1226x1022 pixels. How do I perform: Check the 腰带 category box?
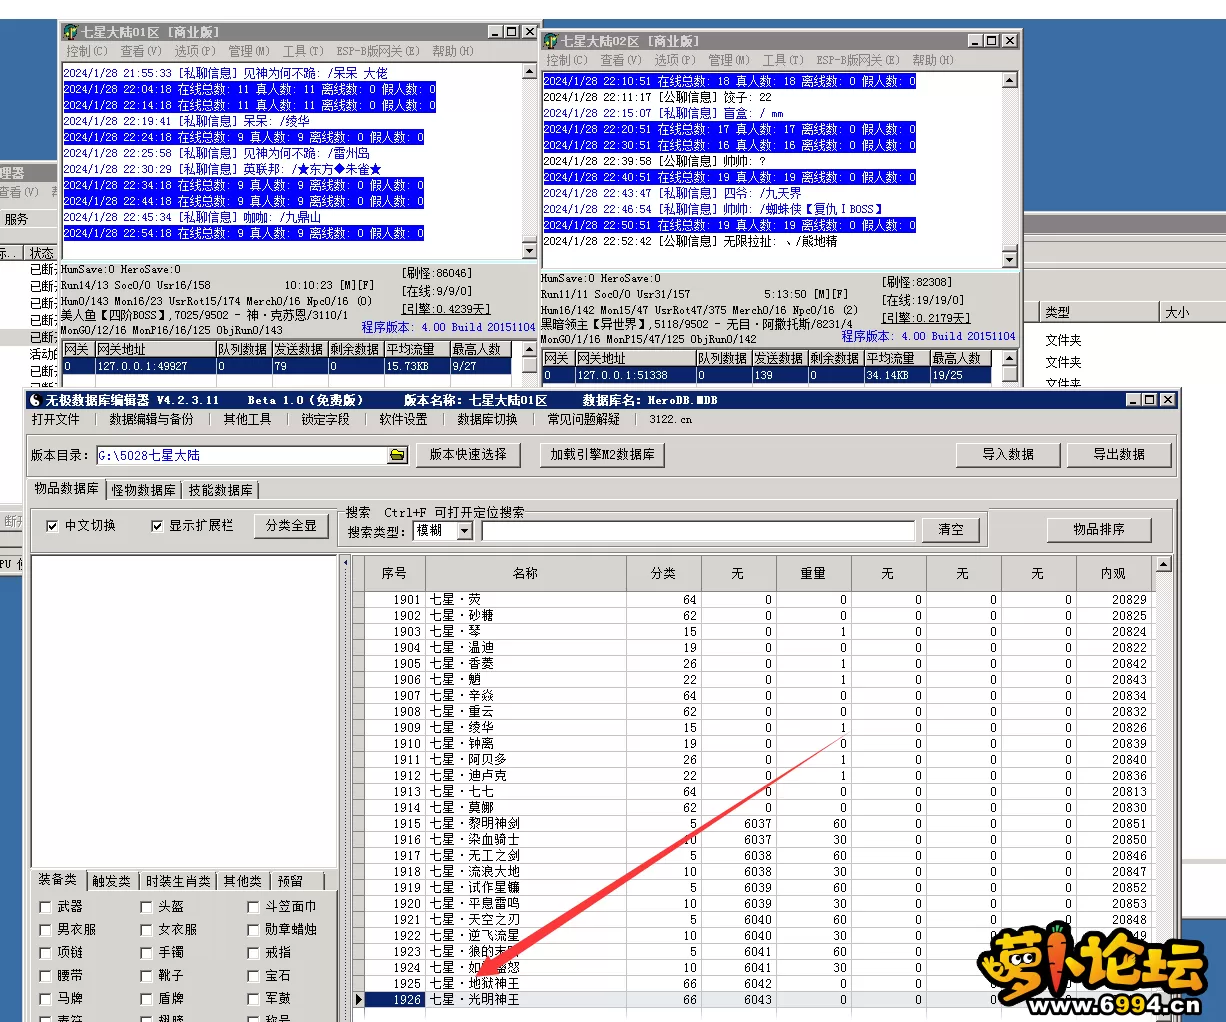[45, 976]
